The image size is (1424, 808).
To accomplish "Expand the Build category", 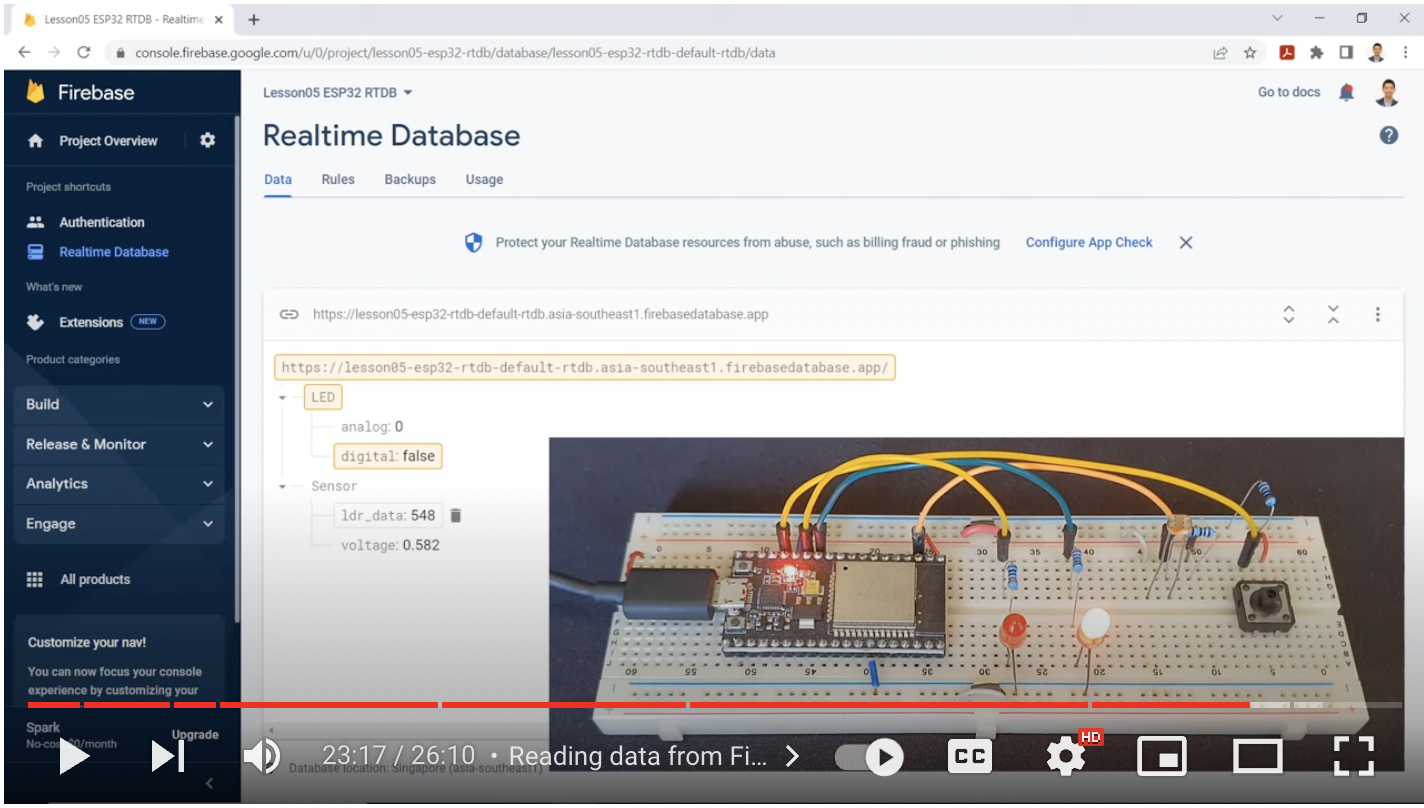I will click(119, 404).
